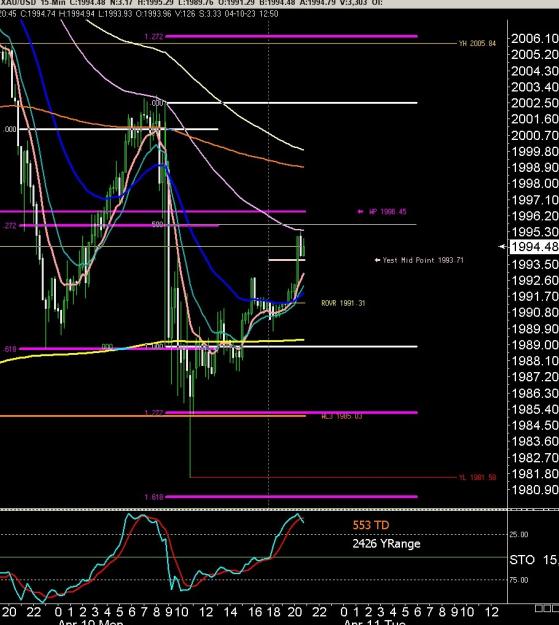Select the 1.272 Fibonacci label below YH line

[154, 37]
